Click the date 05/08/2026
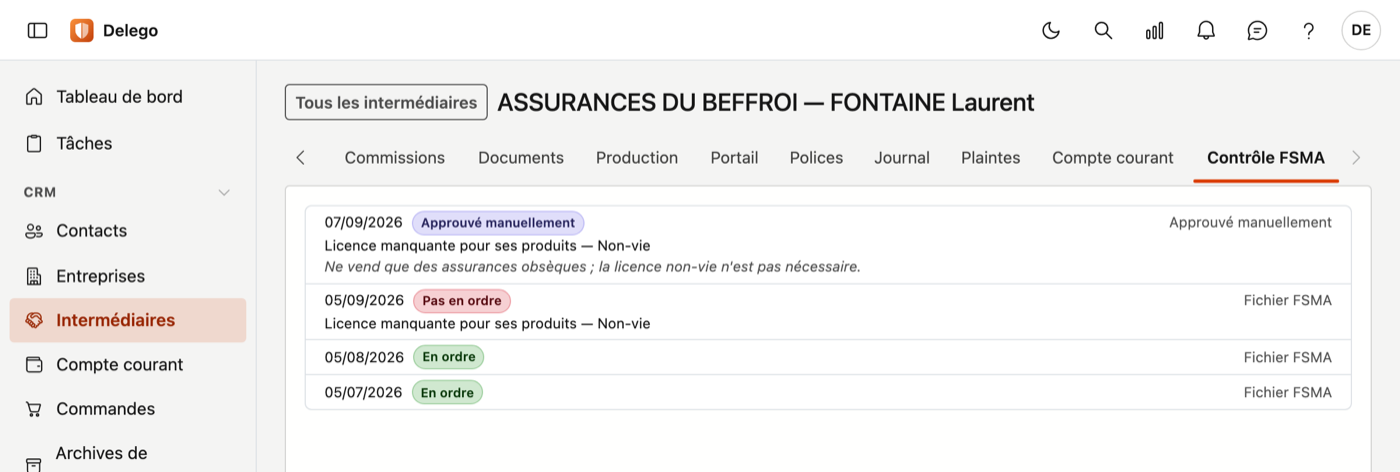The width and height of the screenshot is (1400, 472). [364, 357]
